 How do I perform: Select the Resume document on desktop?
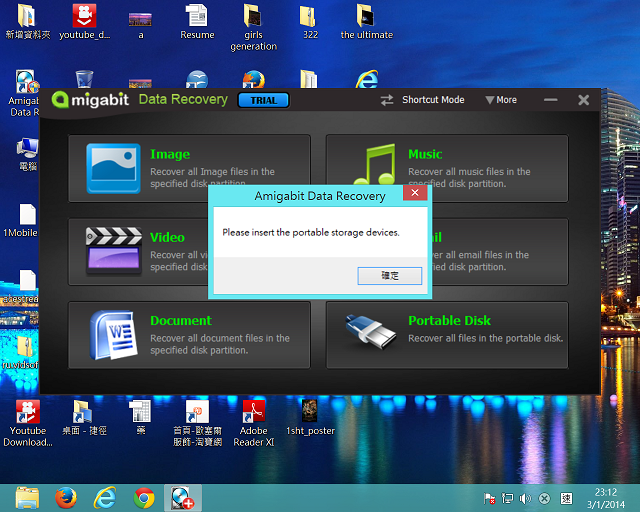[197, 22]
